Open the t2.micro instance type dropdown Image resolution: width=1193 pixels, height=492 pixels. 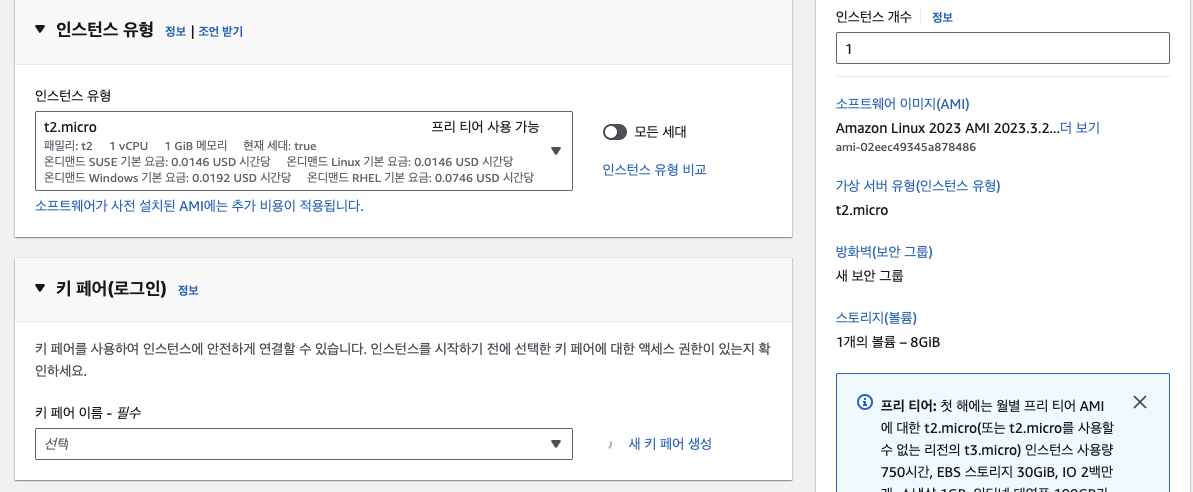point(557,151)
